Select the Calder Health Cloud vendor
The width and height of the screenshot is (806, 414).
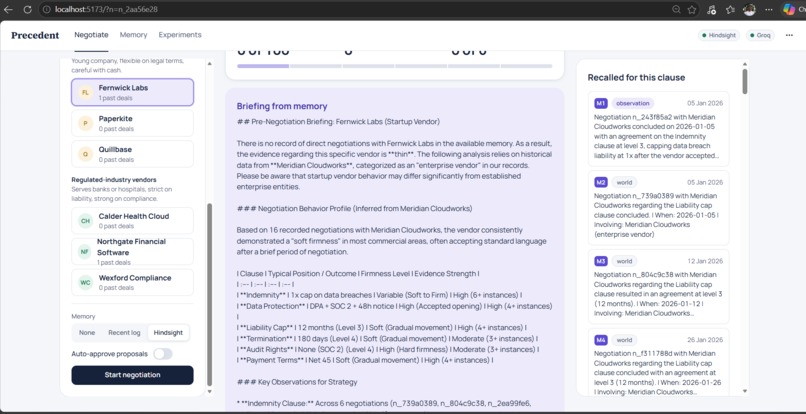coord(133,221)
